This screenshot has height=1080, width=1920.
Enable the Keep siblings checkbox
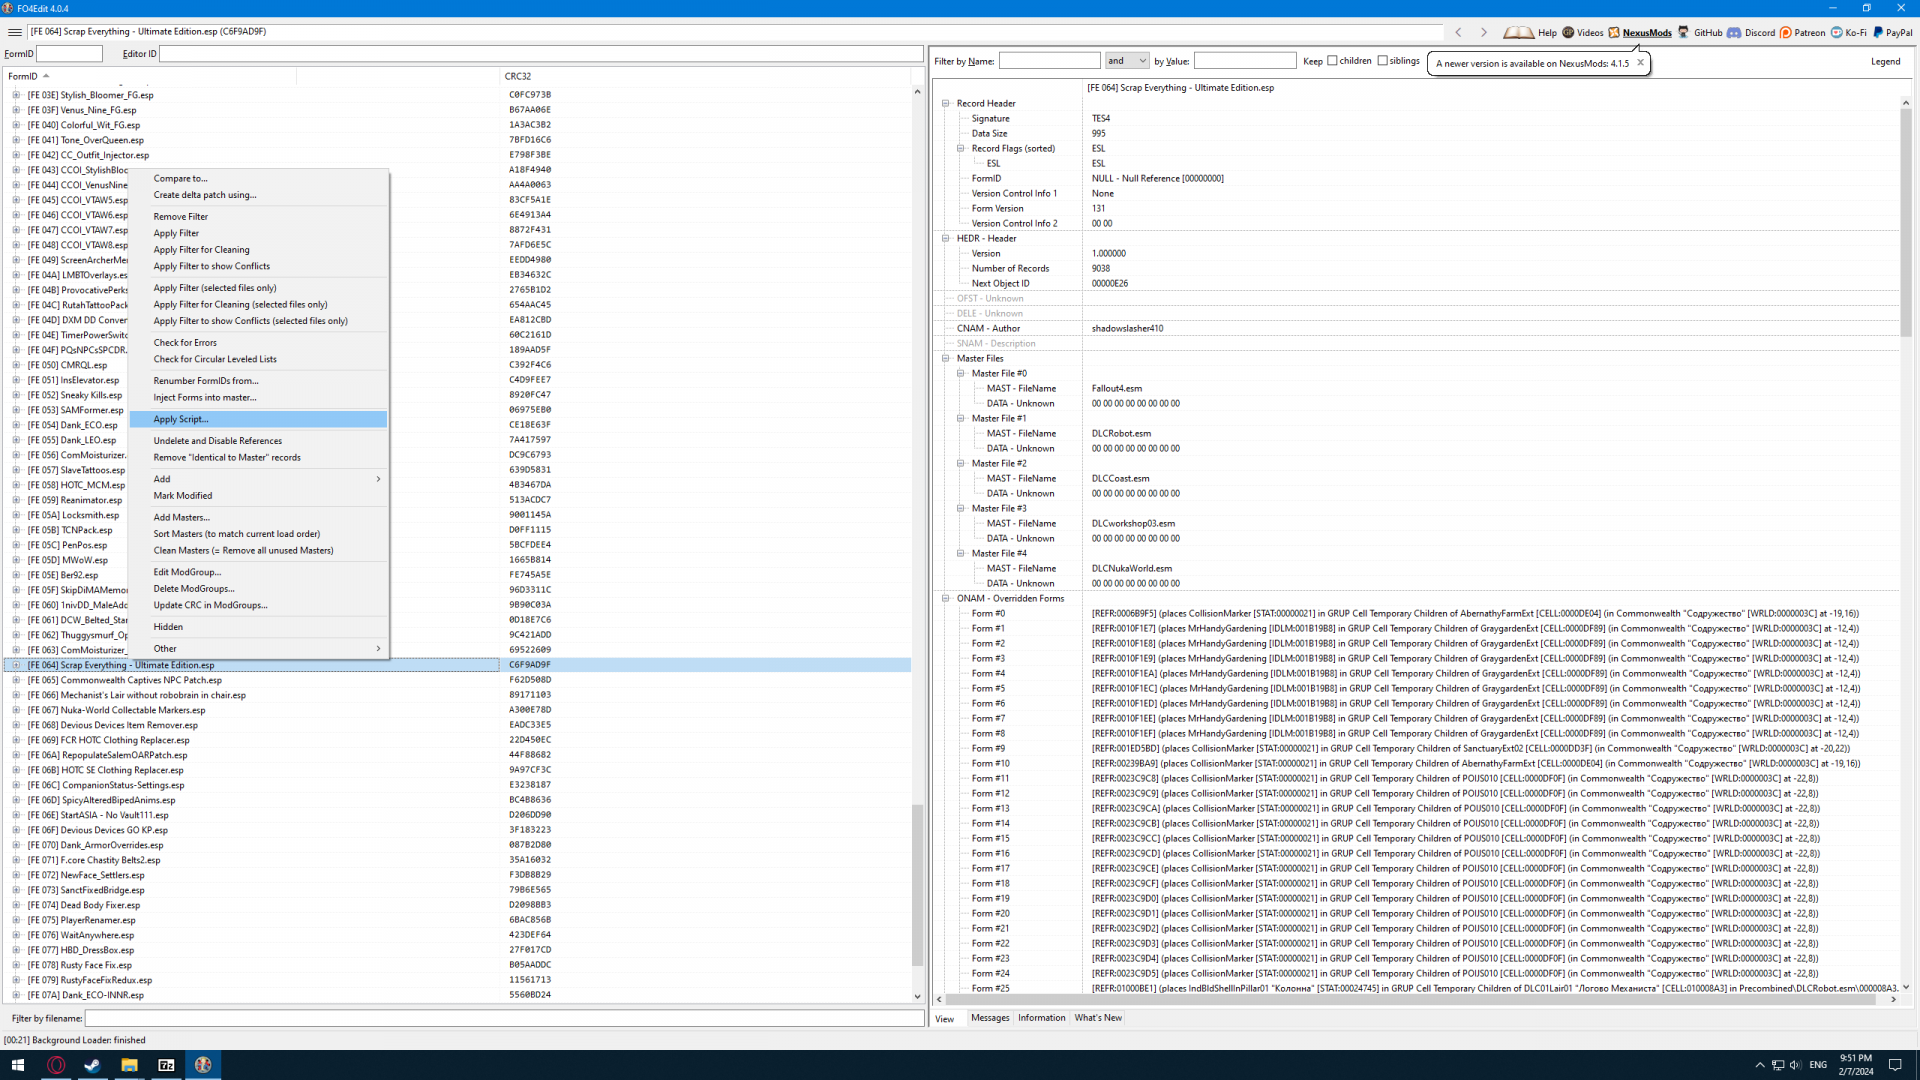tap(1383, 61)
